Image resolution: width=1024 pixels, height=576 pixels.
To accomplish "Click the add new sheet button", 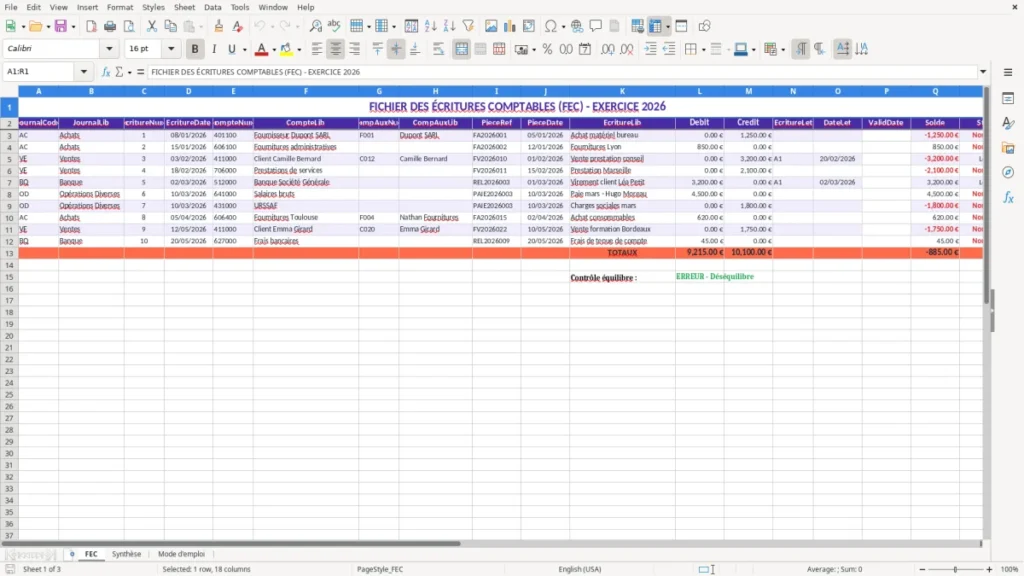I will (x=72, y=554).
